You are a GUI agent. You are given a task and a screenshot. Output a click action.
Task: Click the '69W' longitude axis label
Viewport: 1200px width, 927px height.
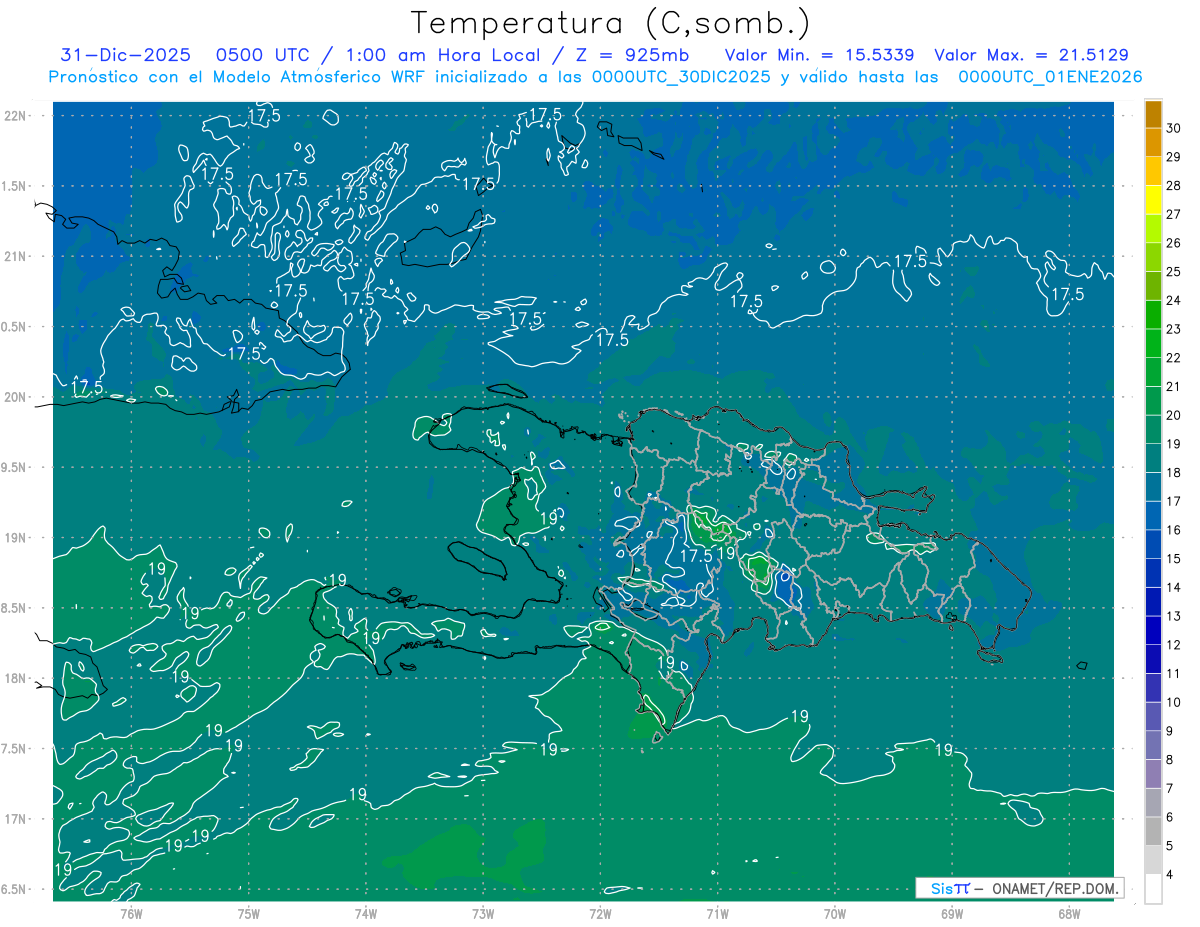coord(952,913)
